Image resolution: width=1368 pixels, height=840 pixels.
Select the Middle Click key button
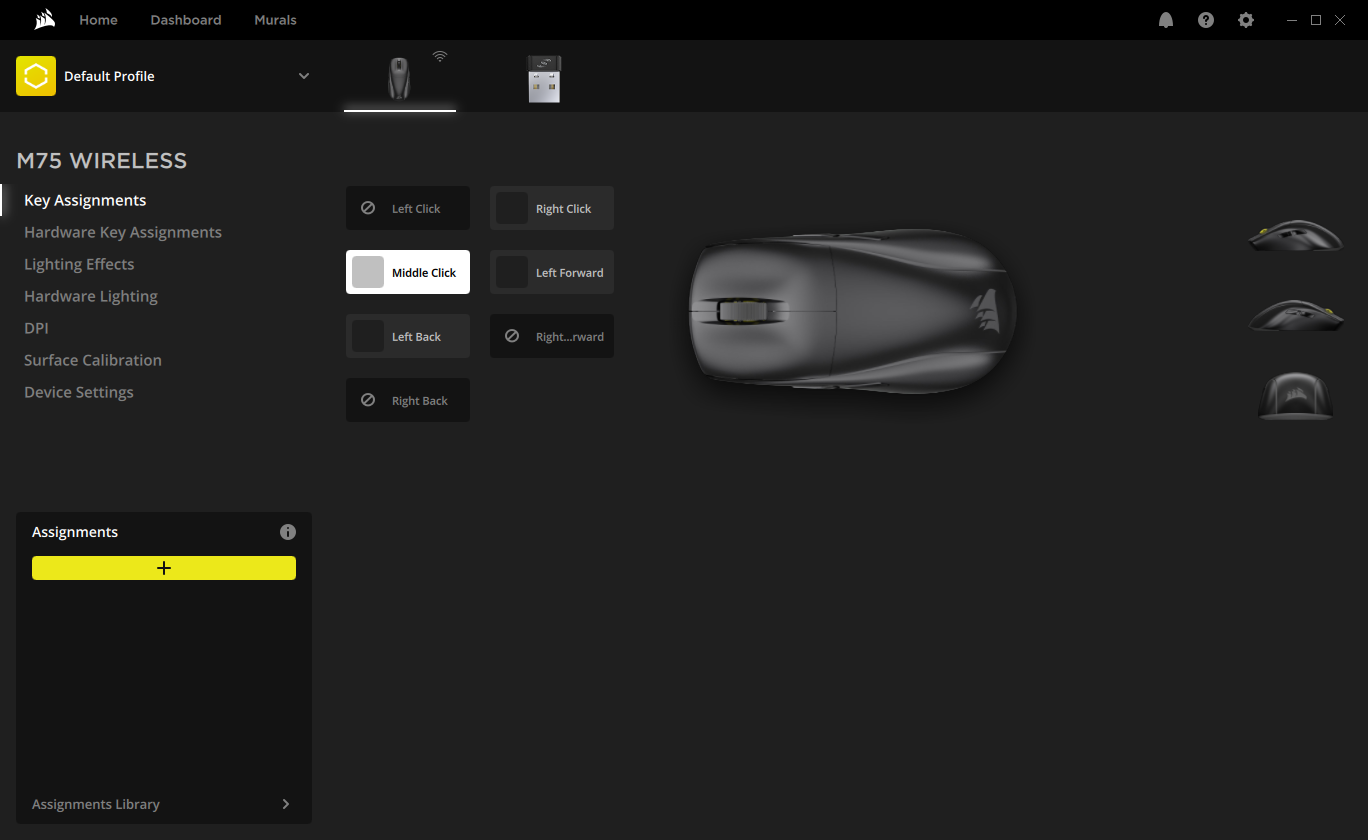408,272
